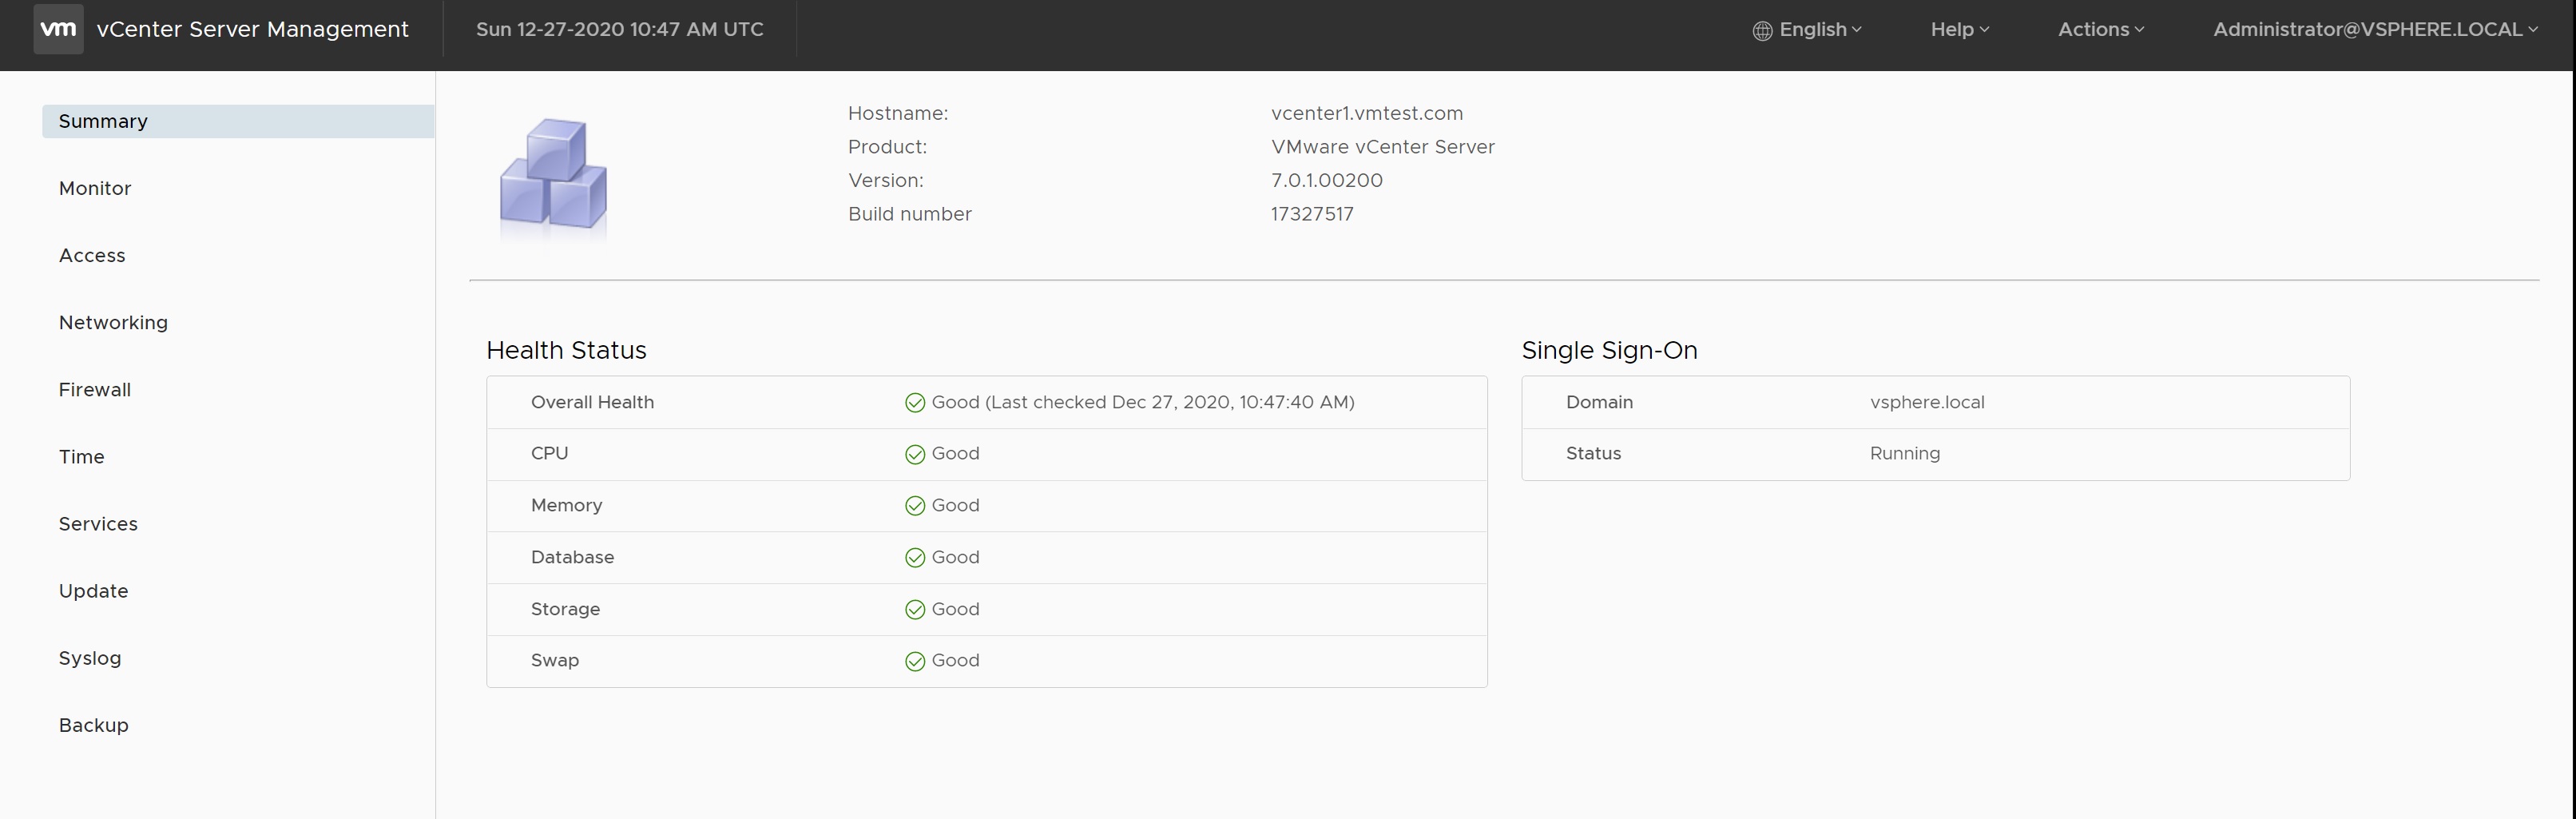Click the Last checked timestamp text

(1170, 402)
